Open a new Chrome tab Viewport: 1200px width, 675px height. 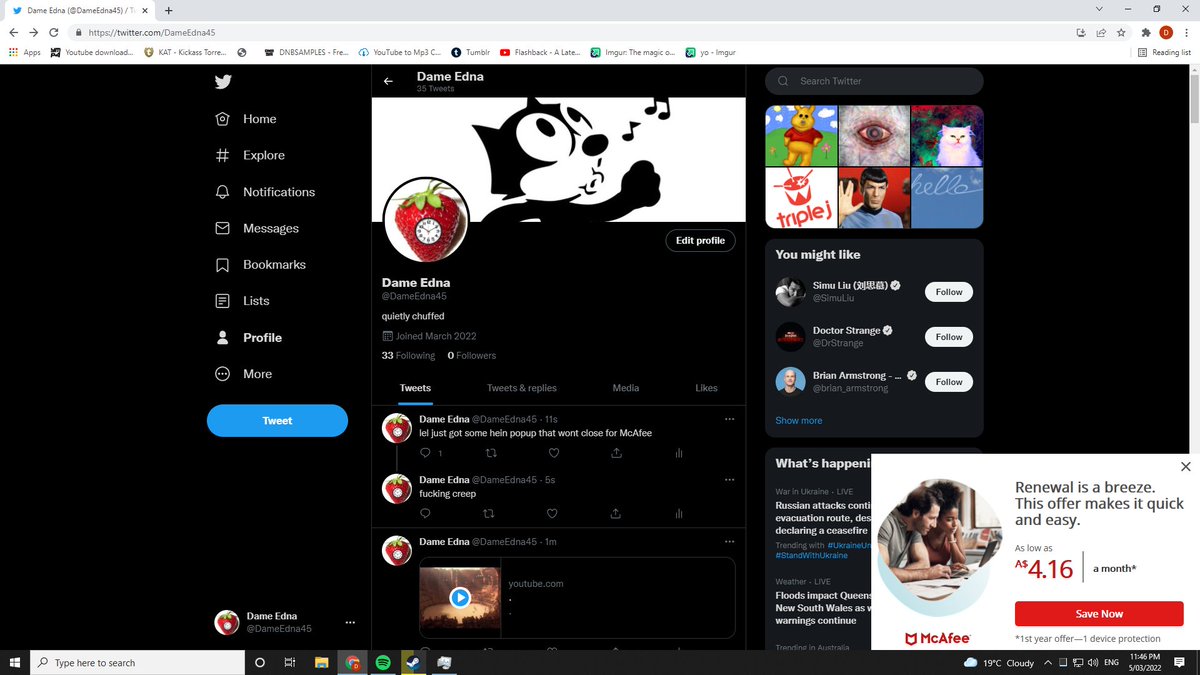[x=168, y=10]
